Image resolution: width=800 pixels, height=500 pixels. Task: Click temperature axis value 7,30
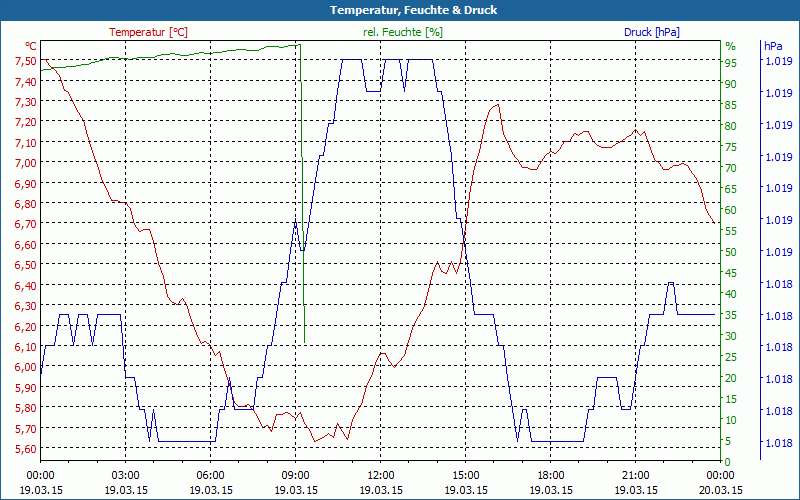[26, 102]
